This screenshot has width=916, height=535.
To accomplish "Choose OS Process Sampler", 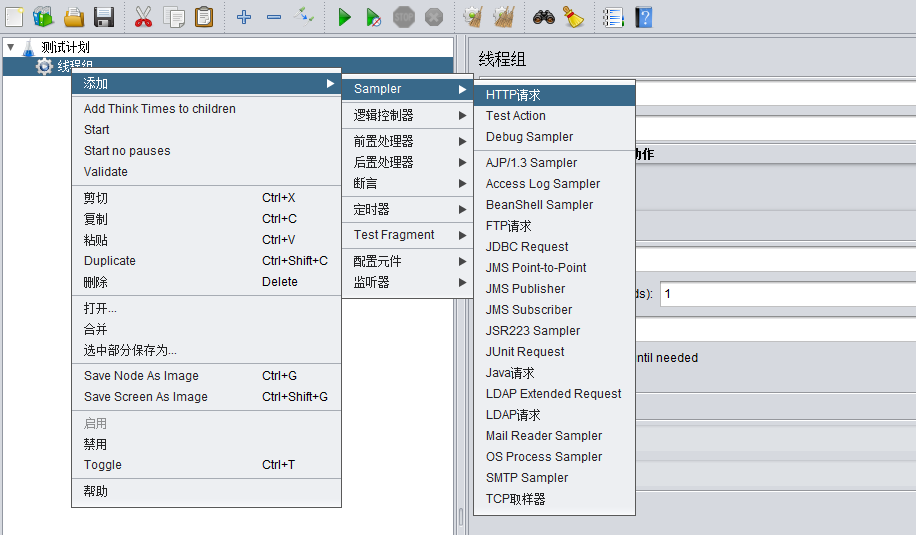I will 554,457.
